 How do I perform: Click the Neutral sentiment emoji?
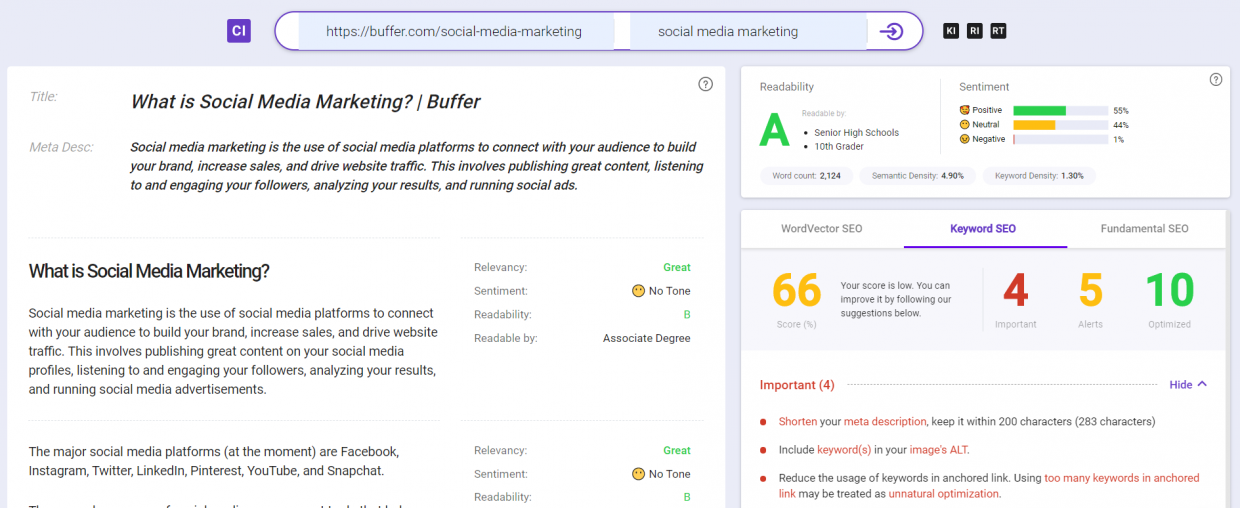965,125
